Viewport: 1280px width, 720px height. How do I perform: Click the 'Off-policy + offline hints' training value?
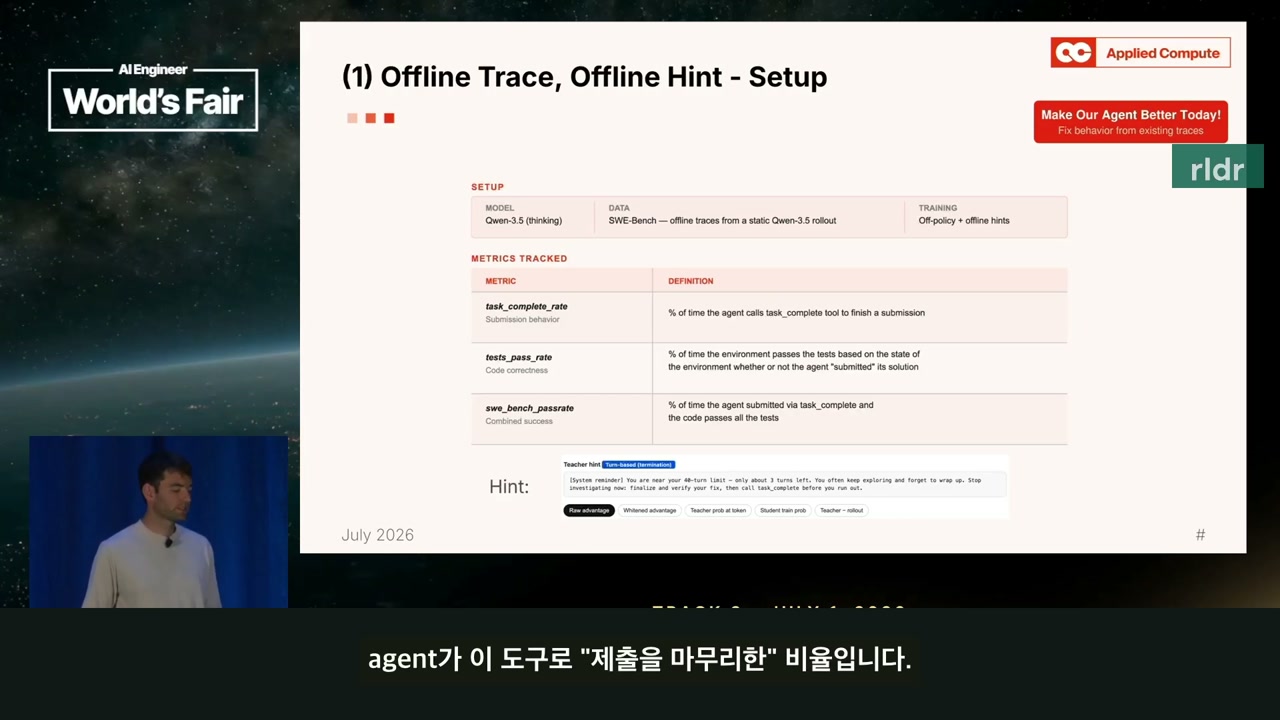[964, 220]
